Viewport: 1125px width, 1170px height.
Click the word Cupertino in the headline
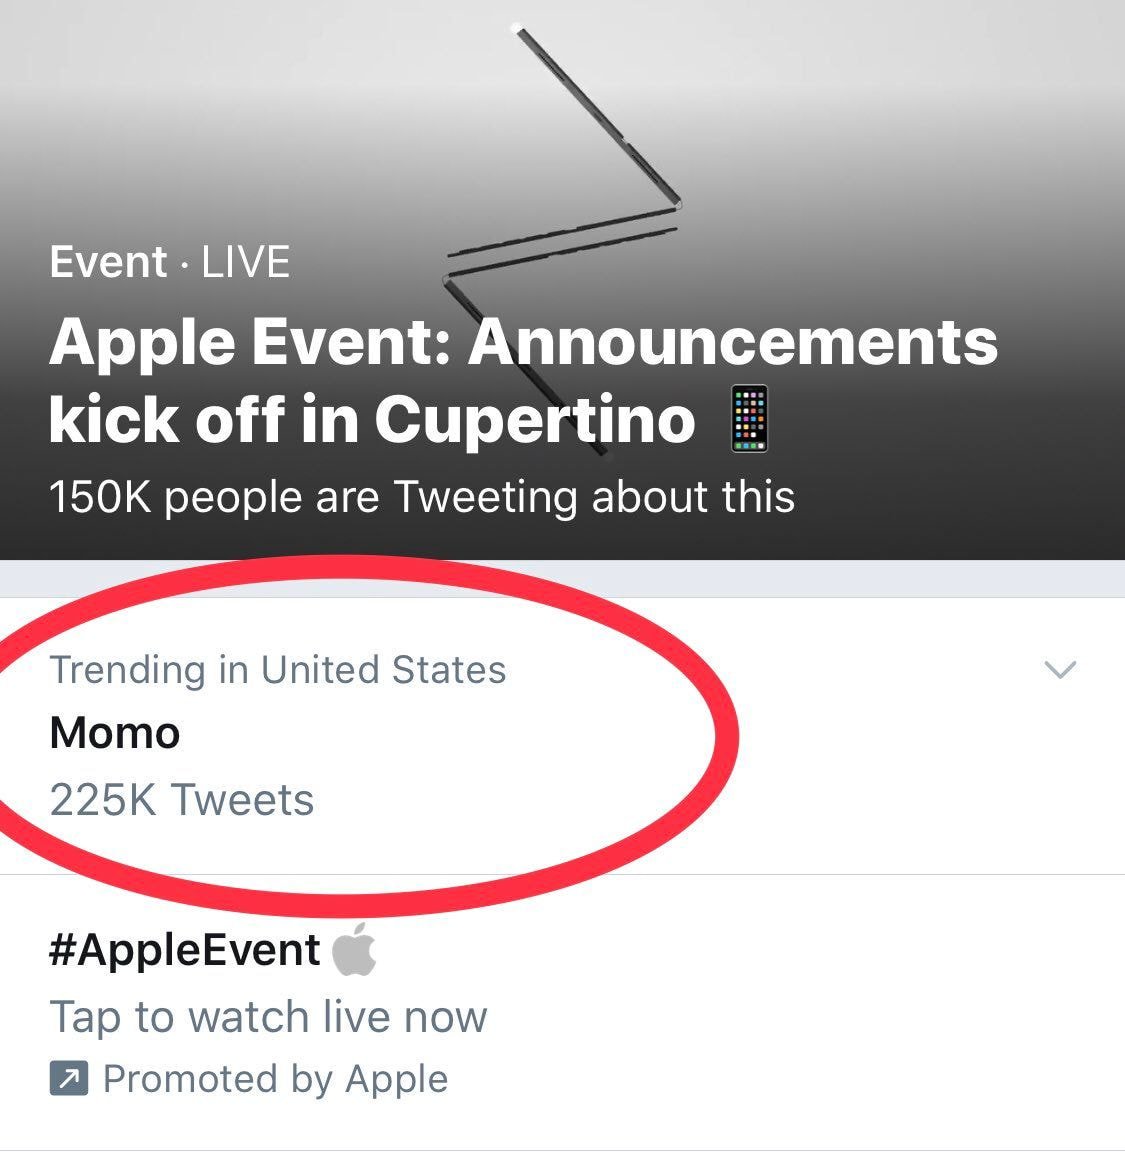point(535,420)
